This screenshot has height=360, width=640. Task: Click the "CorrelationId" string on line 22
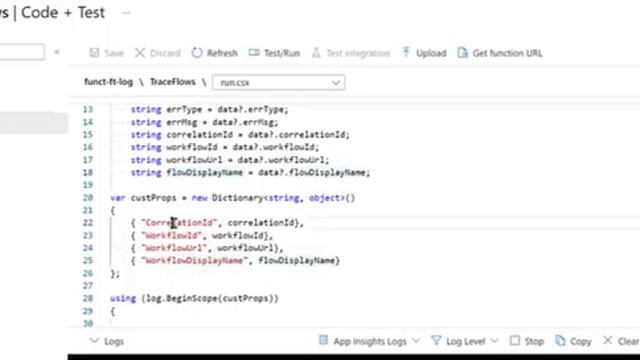[179, 223]
